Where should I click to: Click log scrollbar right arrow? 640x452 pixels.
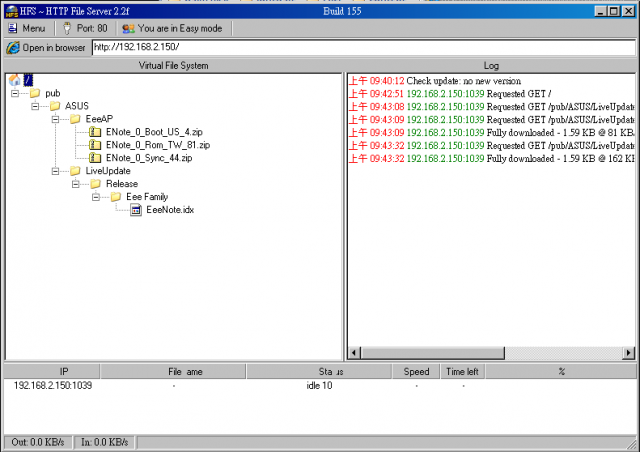point(629,353)
